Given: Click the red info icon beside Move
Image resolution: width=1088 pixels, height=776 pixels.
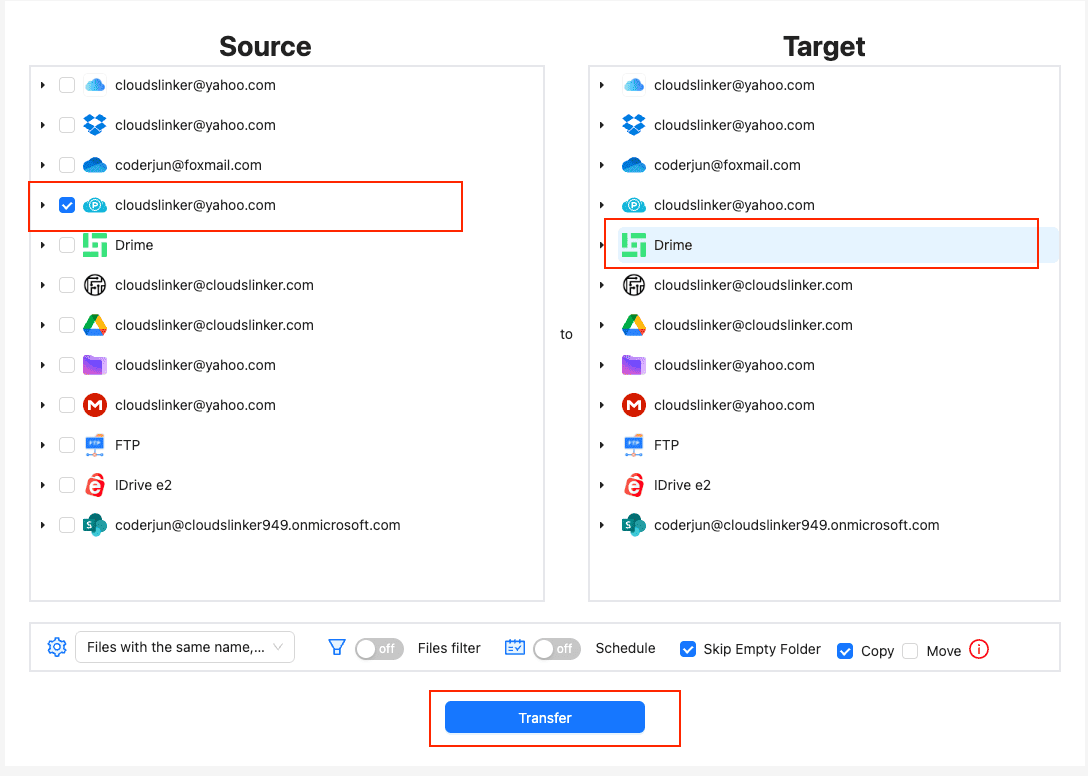Looking at the screenshot, I should pyautogui.click(x=979, y=650).
